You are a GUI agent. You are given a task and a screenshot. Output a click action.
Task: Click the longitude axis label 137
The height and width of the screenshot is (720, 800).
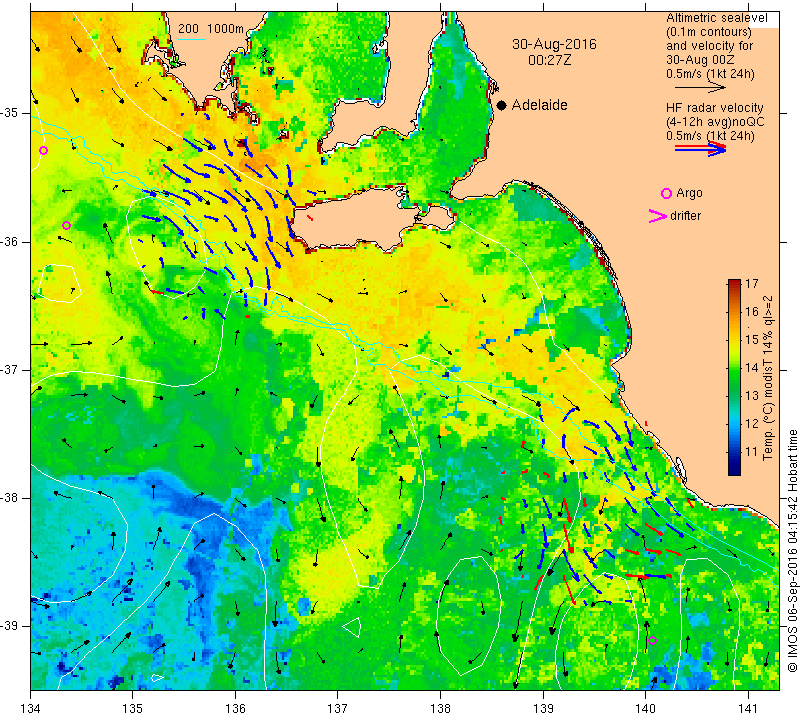[x=338, y=709]
